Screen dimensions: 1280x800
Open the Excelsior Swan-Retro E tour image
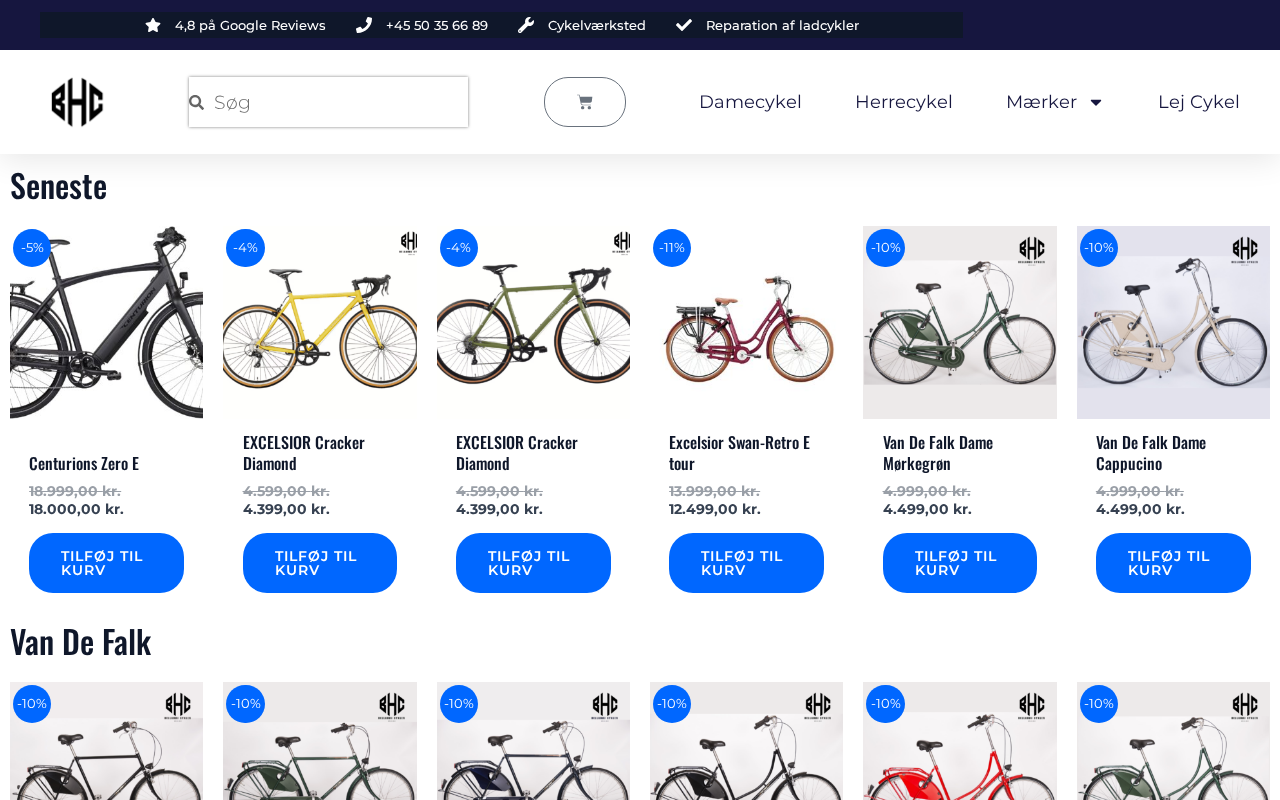click(x=746, y=322)
